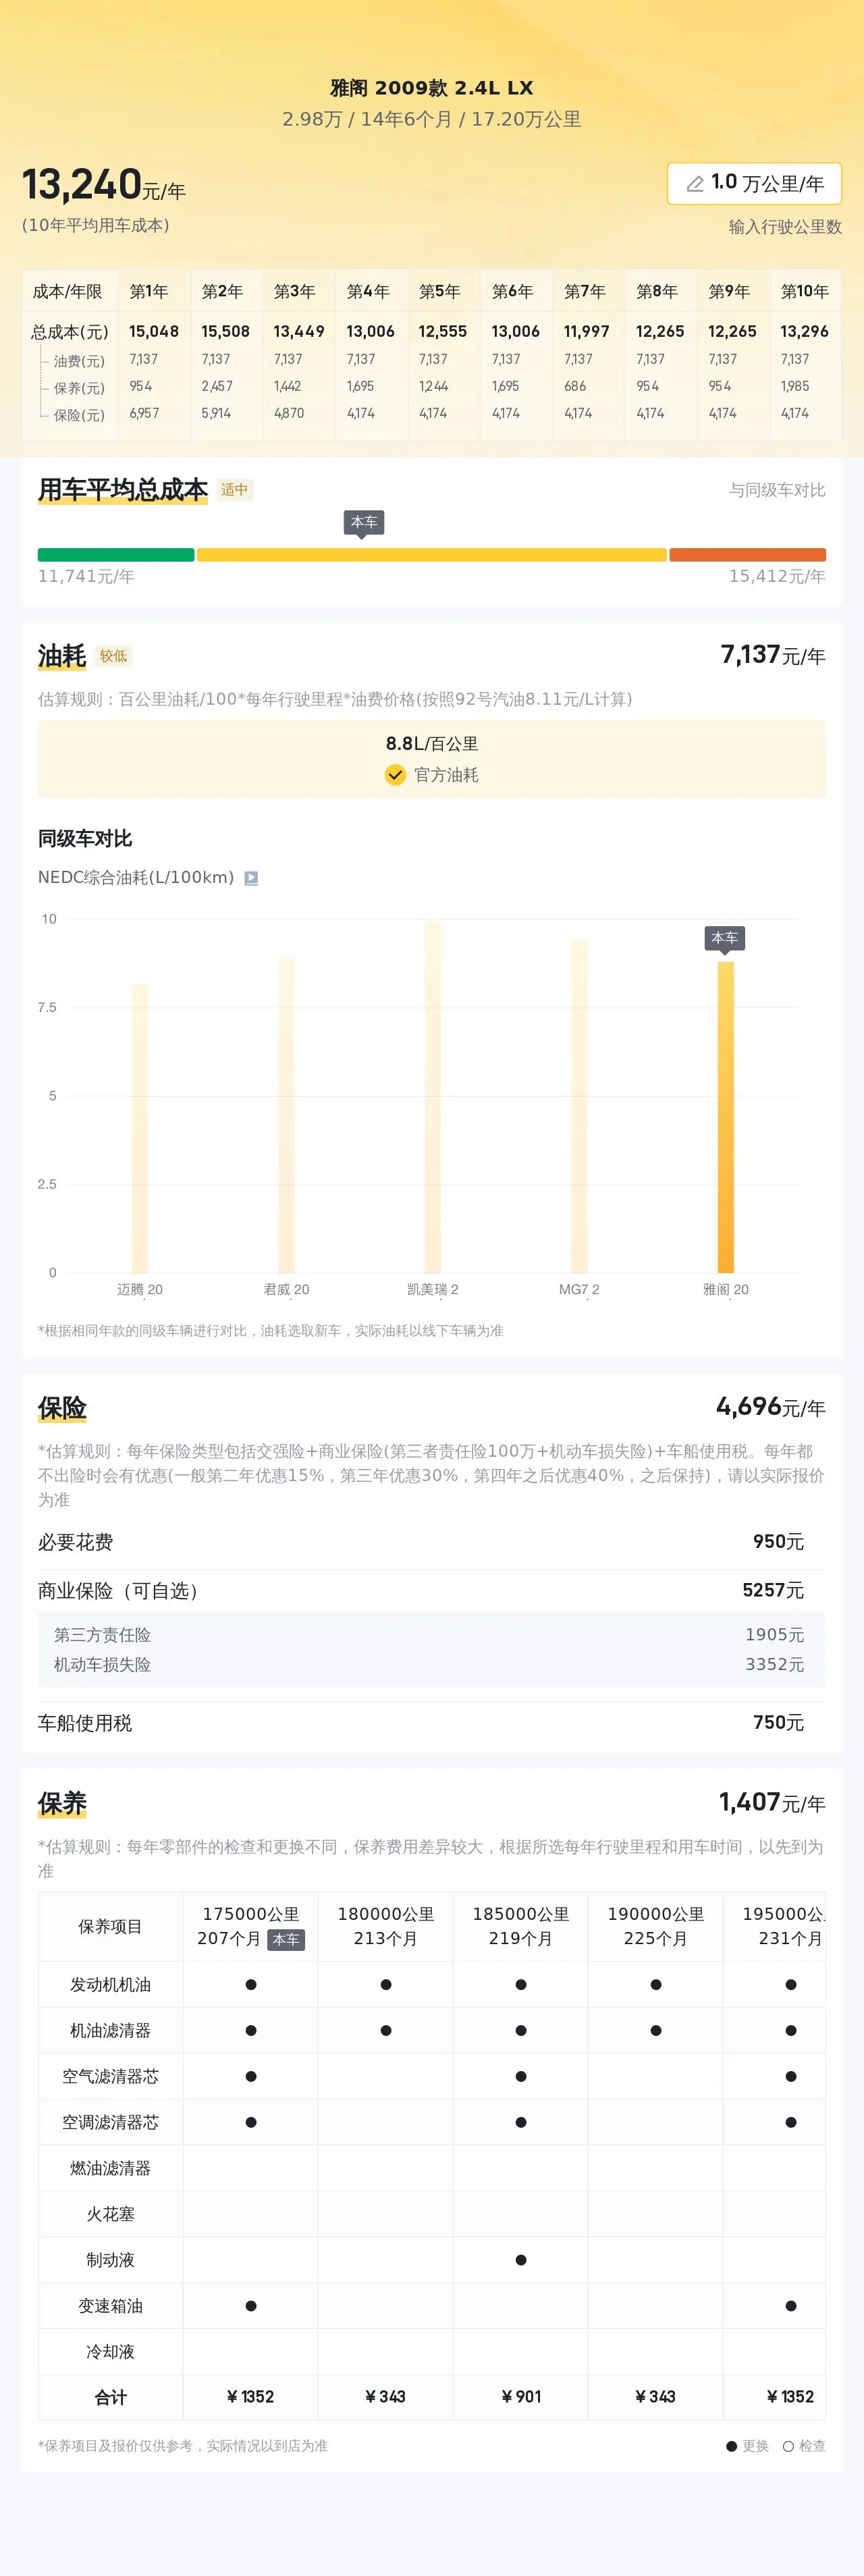Click the 必要花费 row
Viewport: 864px width, 2576px height.
point(431,1542)
